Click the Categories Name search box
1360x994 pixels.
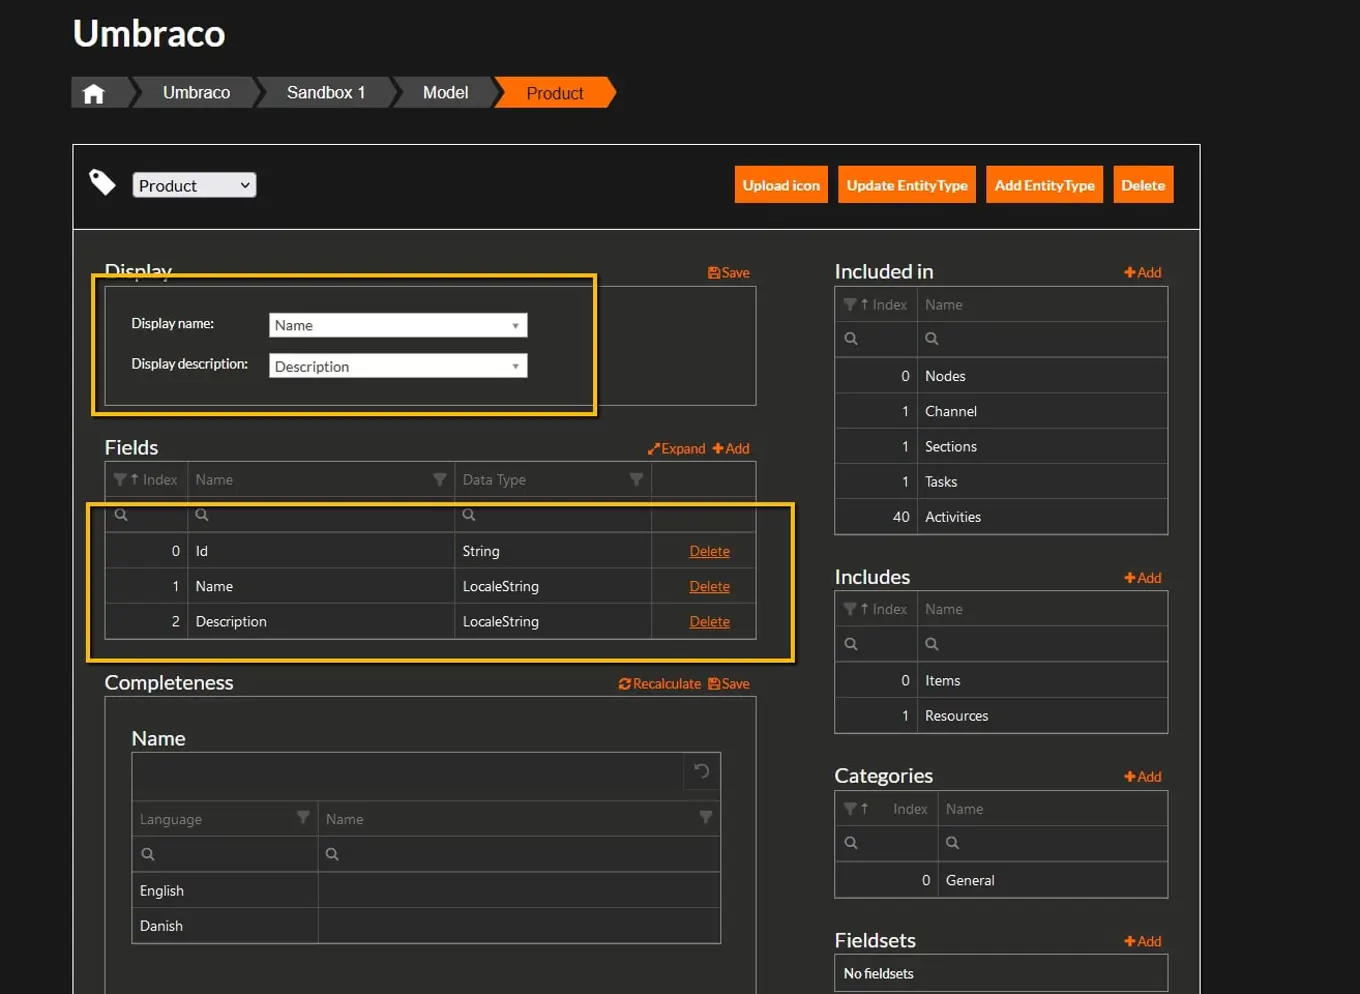point(1053,843)
